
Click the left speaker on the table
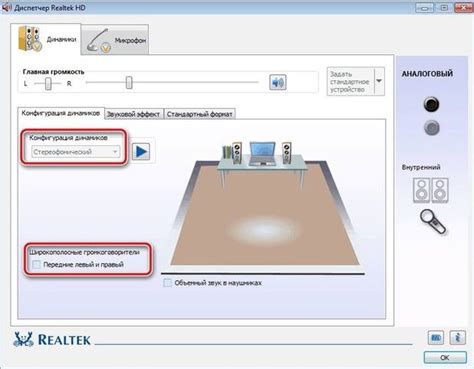[237, 153]
